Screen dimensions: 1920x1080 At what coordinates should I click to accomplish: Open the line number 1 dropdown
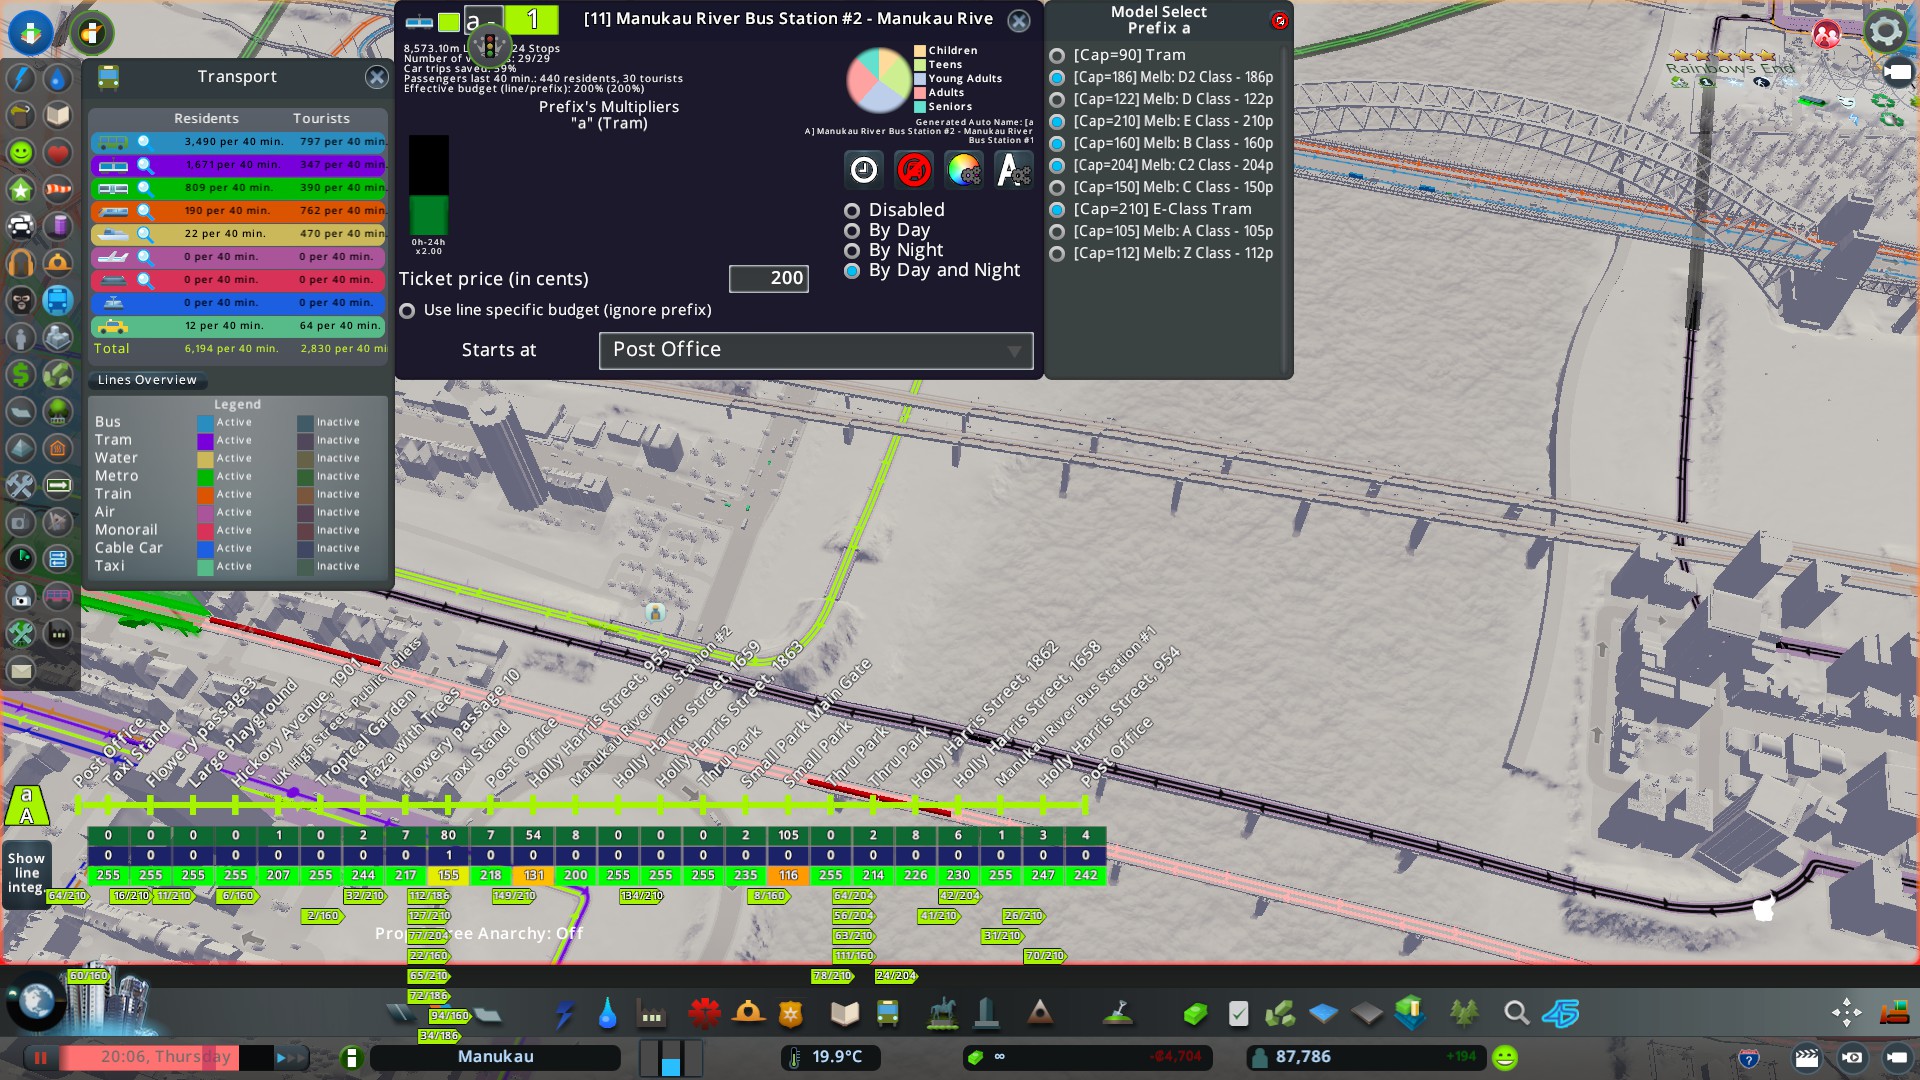532,19
